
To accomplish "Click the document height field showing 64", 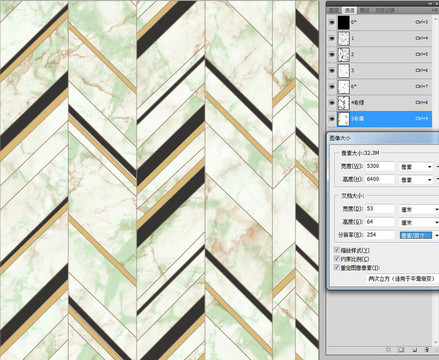I will click(x=380, y=222).
